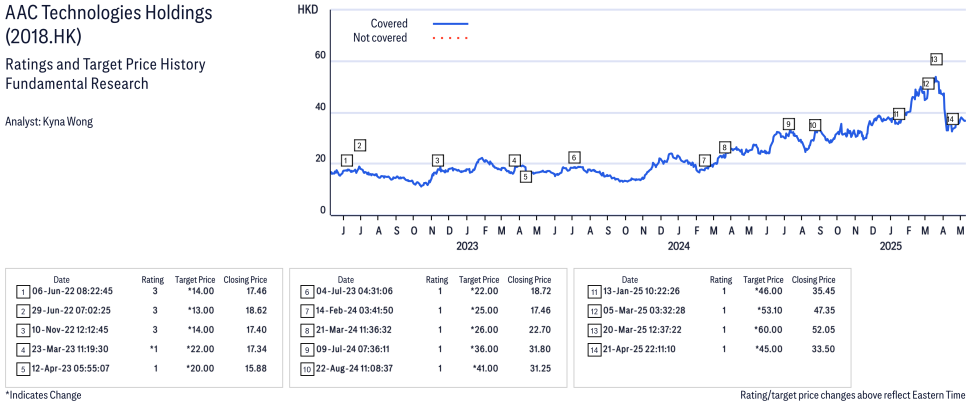Click chart marker 14 near April 2025

point(951,119)
